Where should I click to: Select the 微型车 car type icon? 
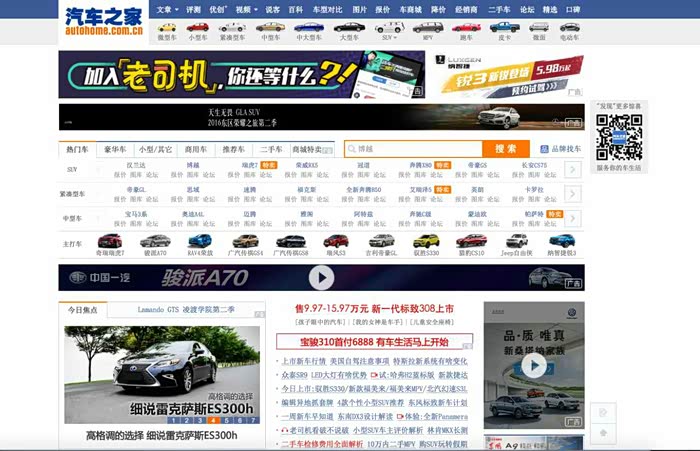(166, 31)
